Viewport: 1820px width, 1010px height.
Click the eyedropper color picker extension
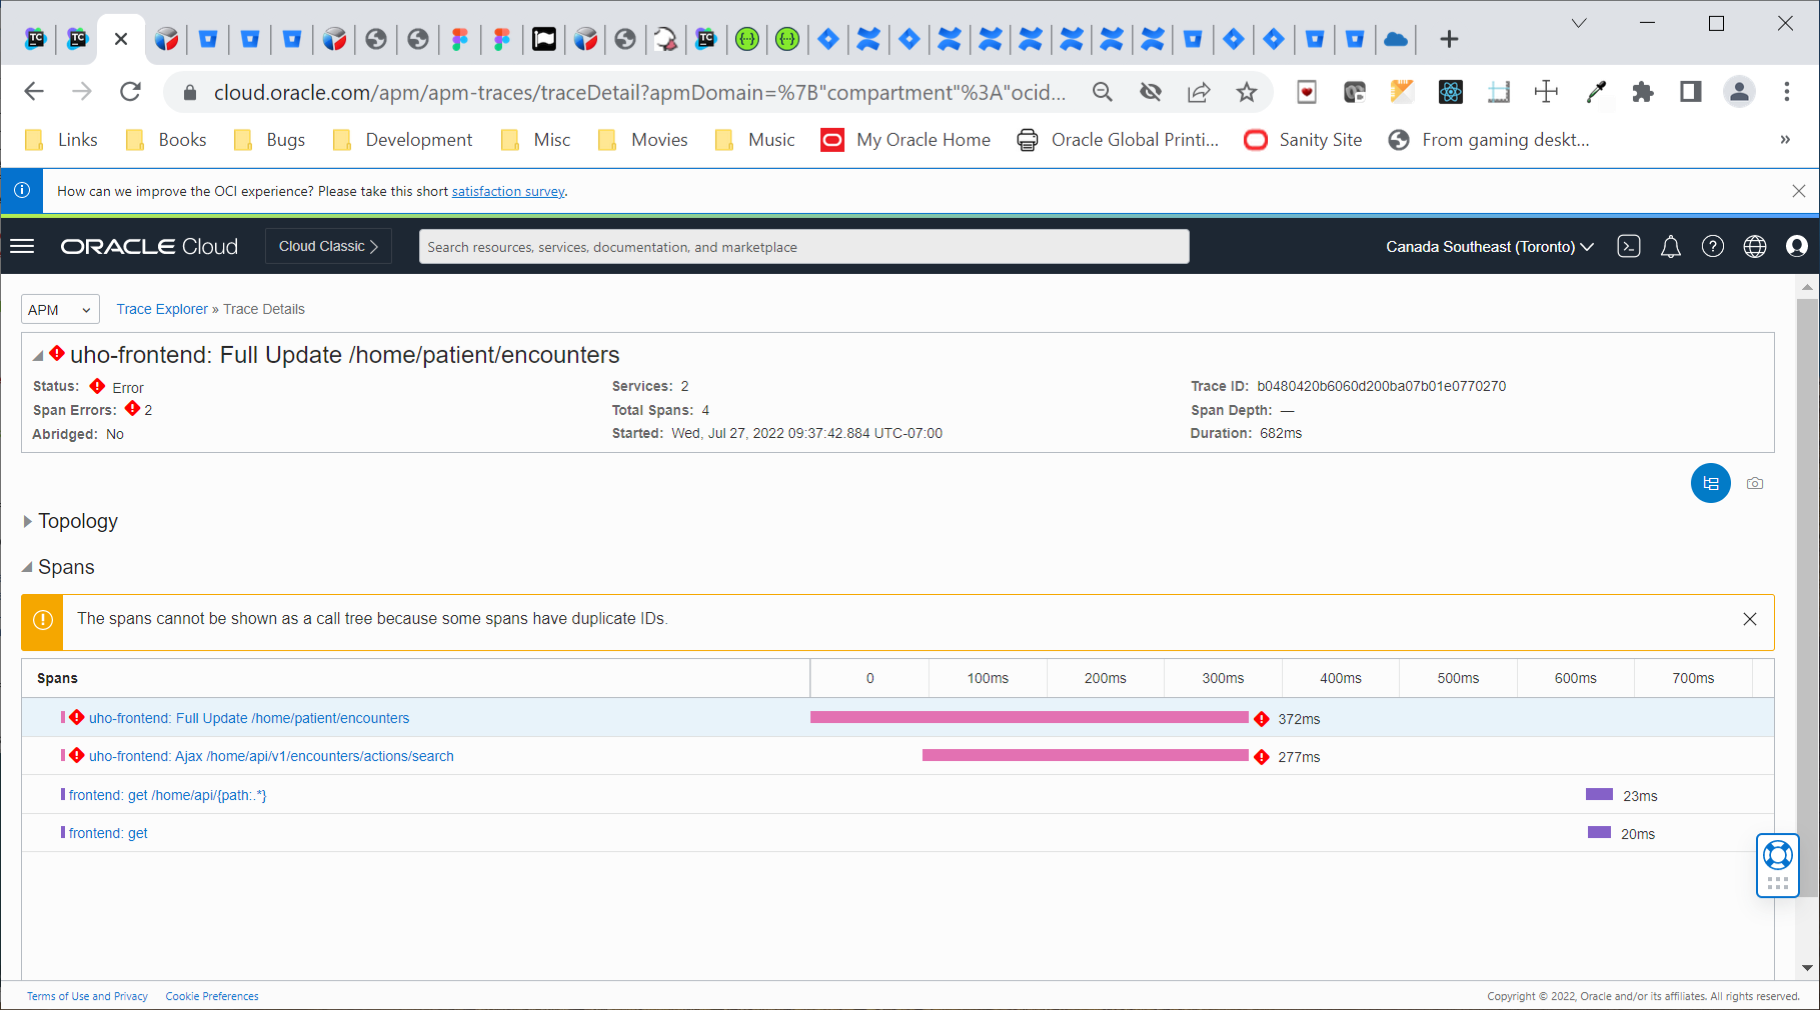(1596, 92)
